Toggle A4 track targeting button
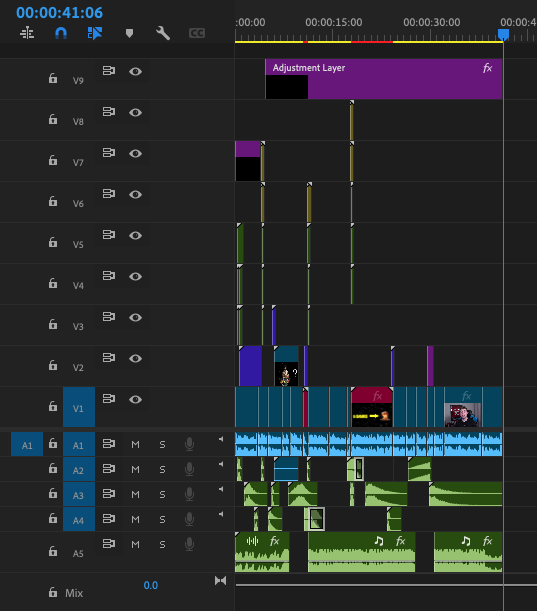Screen dimensions: 537x611 (x=79, y=519)
